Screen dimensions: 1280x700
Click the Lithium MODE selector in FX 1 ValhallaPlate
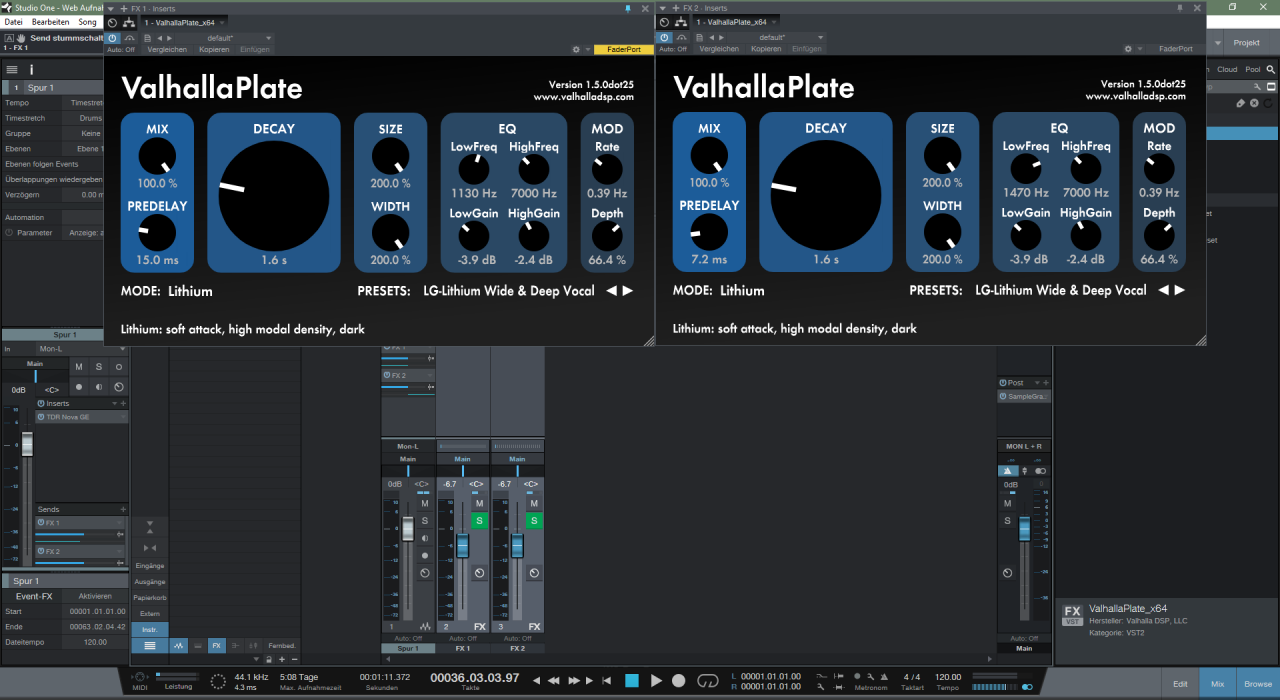[190, 291]
